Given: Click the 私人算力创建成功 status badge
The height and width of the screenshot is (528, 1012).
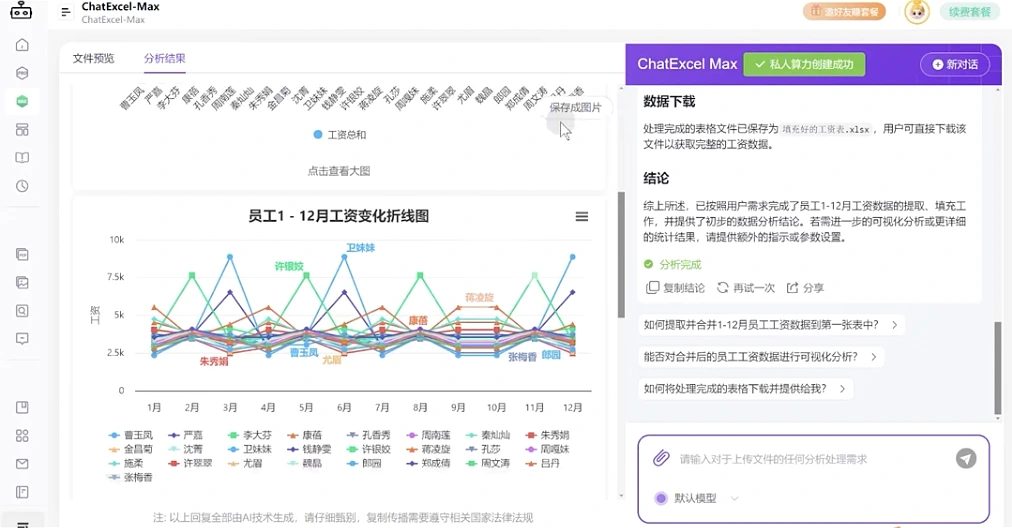Looking at the screenshot, I should 804,64.
